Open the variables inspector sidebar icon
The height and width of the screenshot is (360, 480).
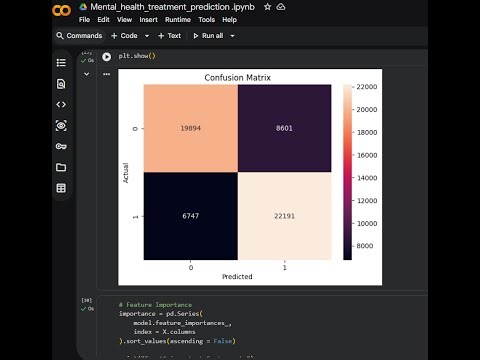[x=61, y=126]
